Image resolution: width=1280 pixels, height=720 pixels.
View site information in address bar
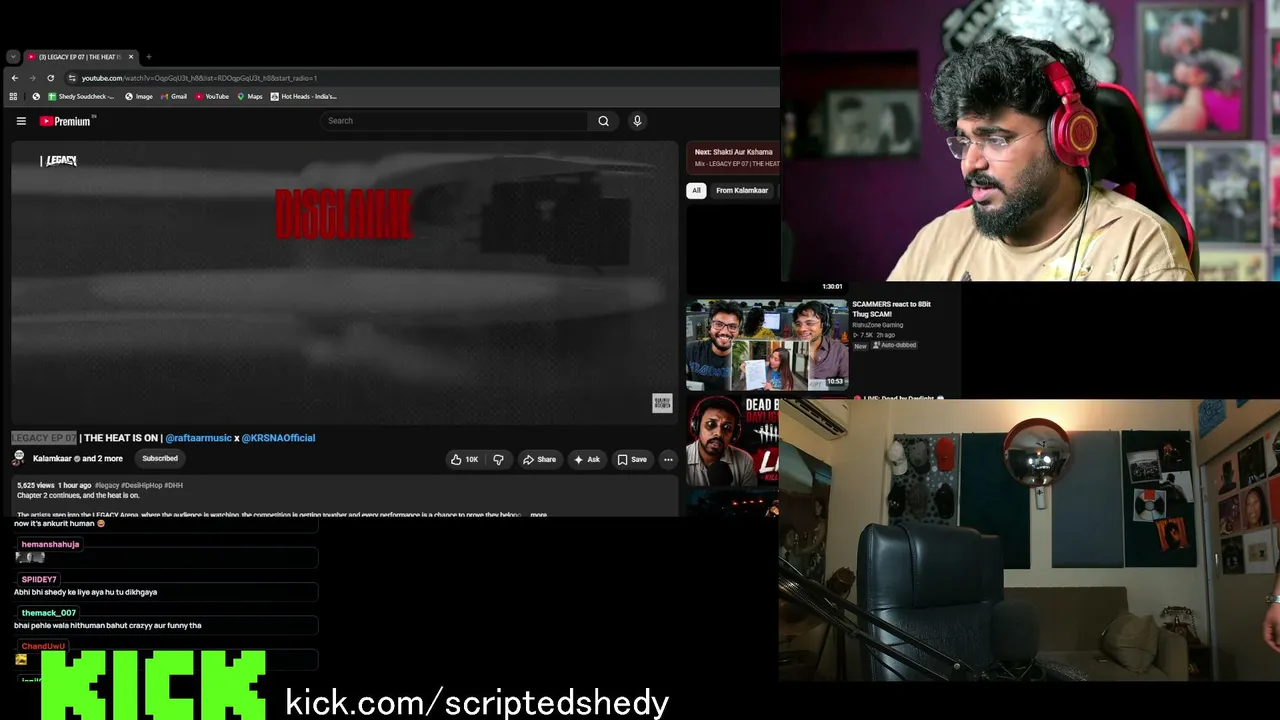(x=72, y=78)
